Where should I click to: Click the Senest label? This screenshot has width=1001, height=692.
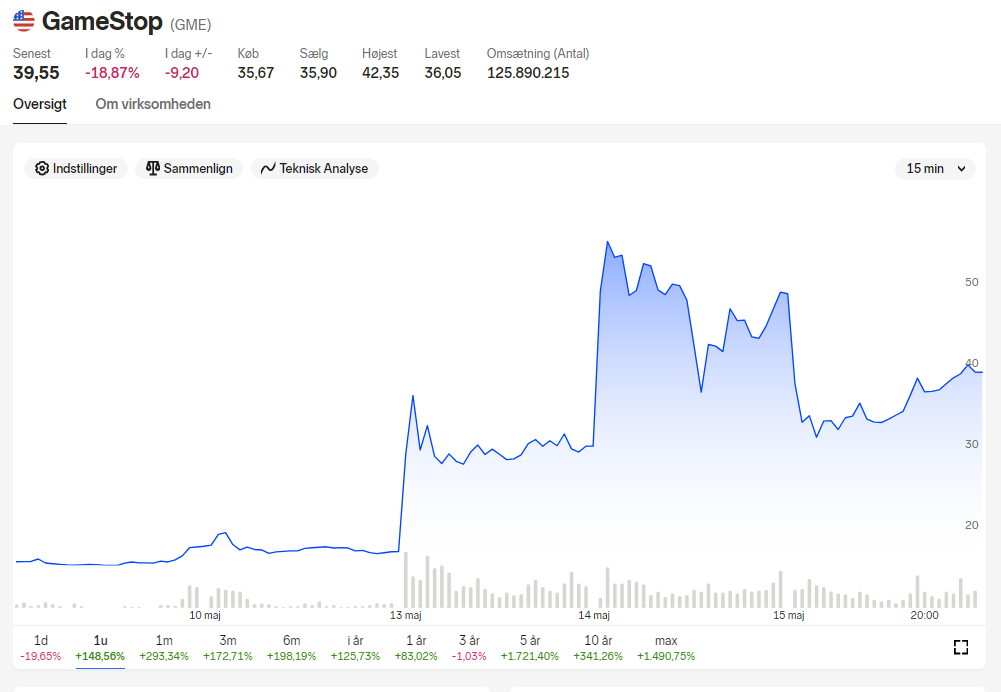(x=32, y=54)
